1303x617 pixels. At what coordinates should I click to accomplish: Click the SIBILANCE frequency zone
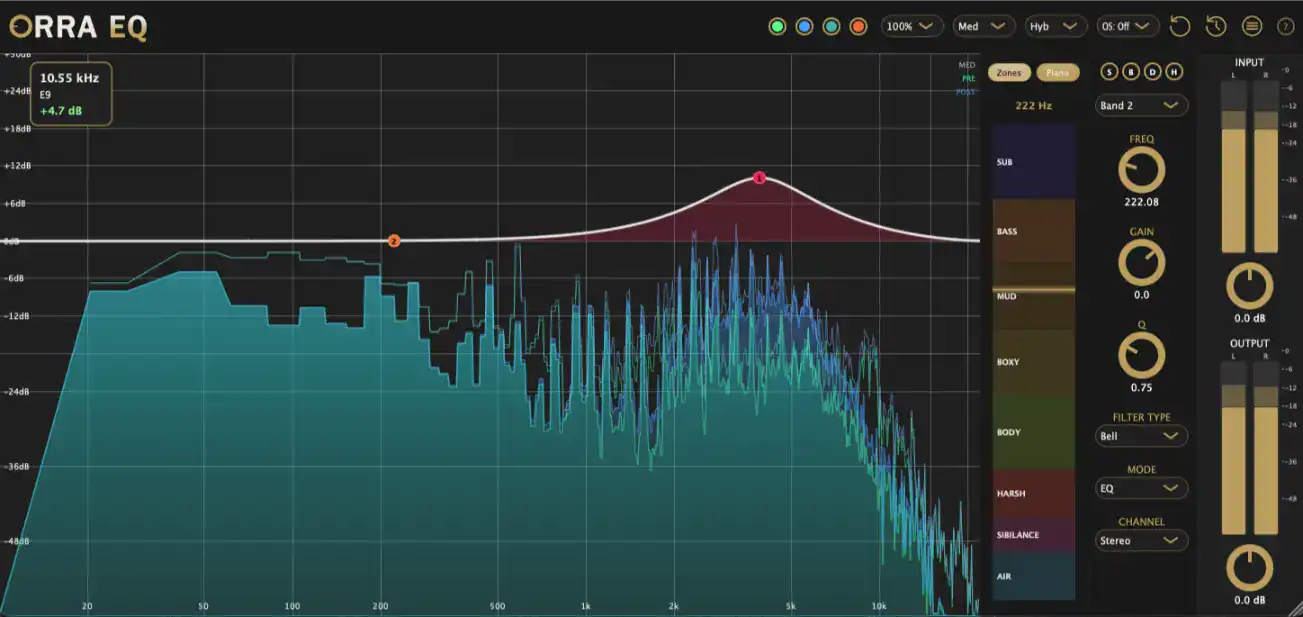[x=1034, y=535]
